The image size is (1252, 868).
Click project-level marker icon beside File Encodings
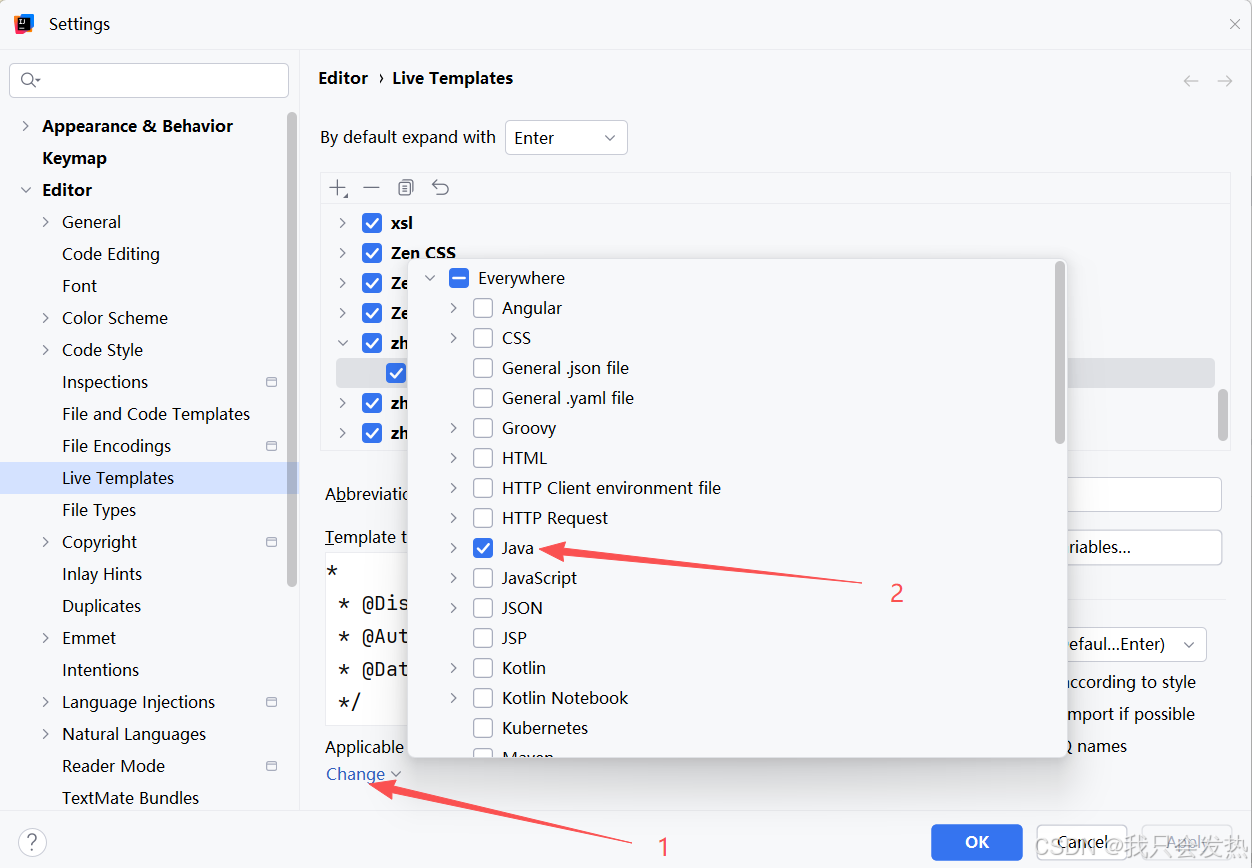[271, 446]
